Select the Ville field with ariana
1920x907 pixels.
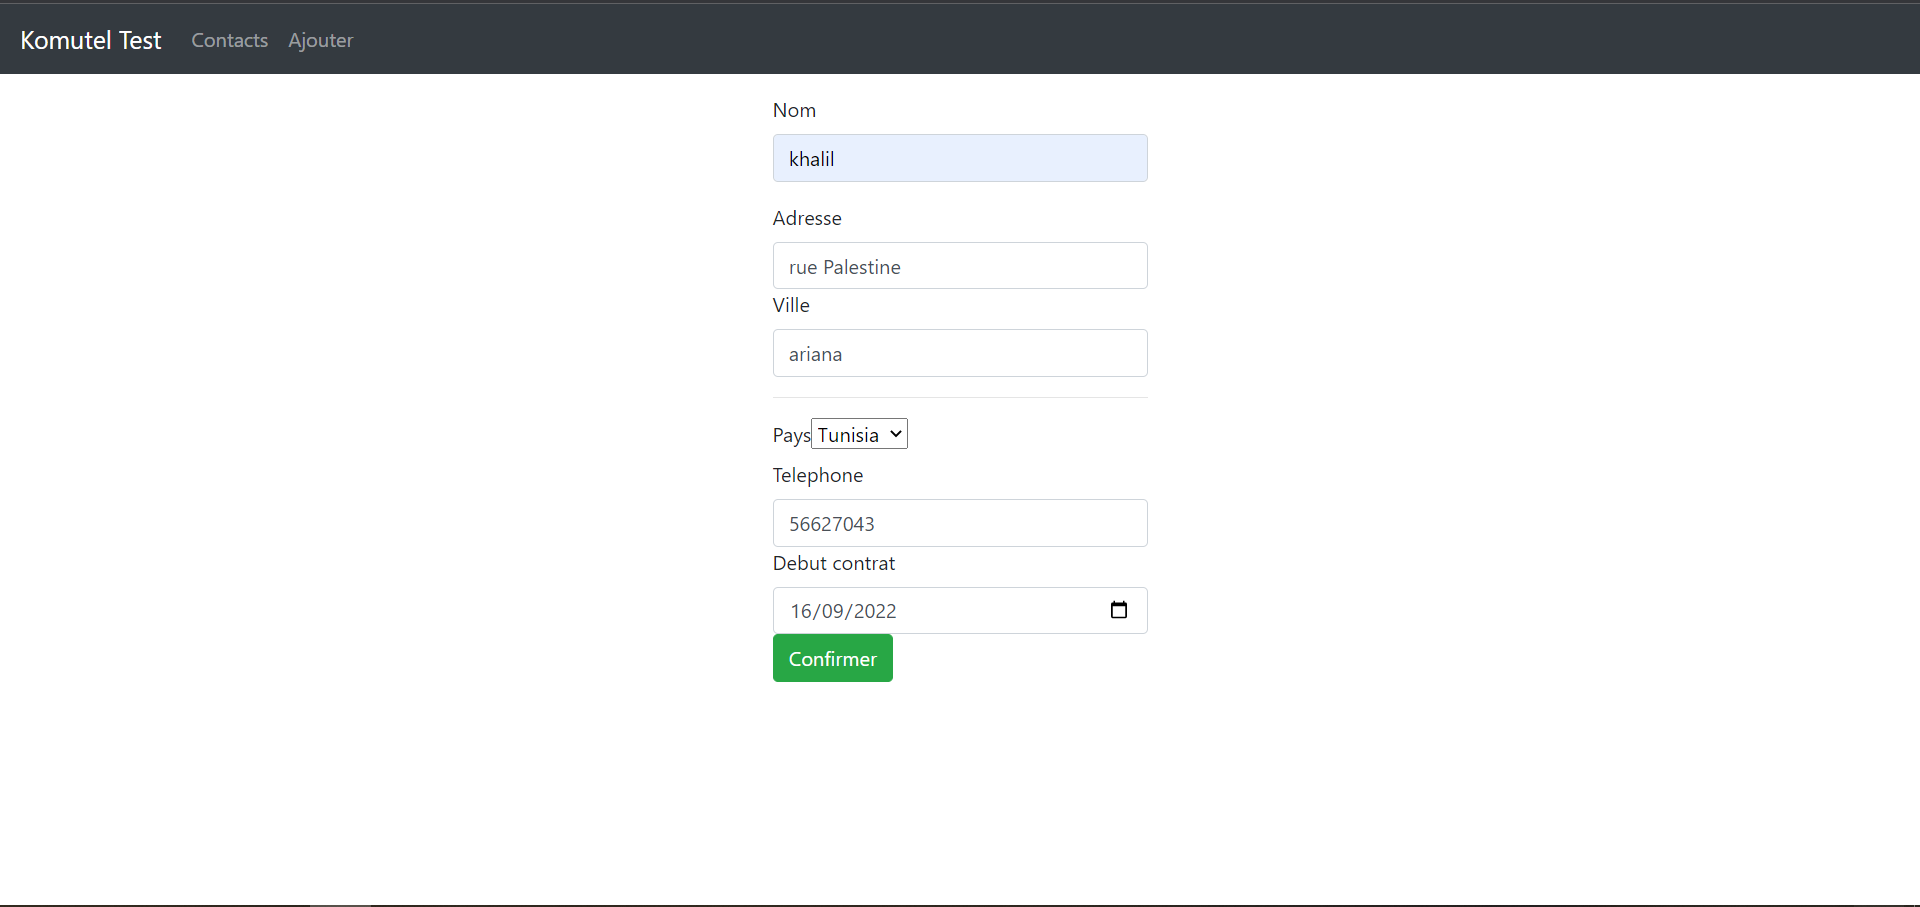click(960, 353)
